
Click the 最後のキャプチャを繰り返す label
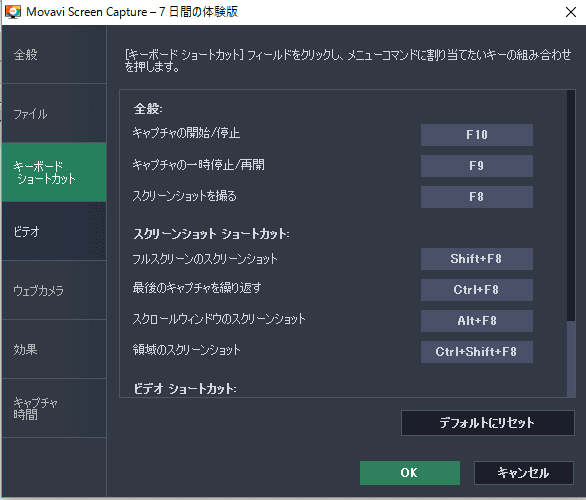tap(197, 288)
